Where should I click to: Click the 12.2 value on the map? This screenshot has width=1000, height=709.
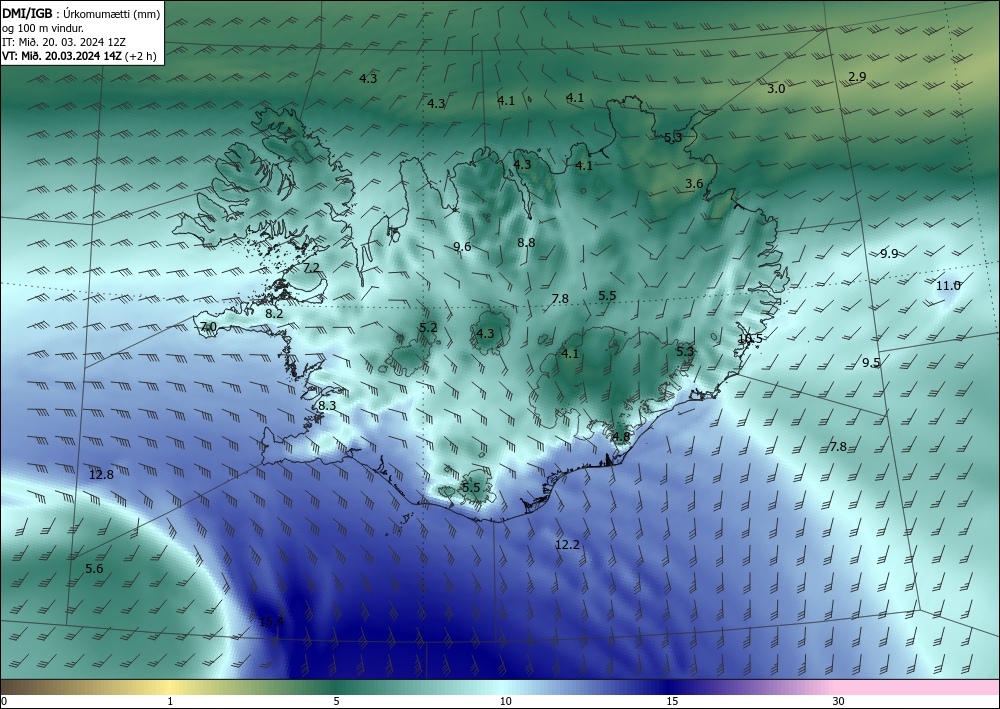pyautogui.click(x=567, y=545)
